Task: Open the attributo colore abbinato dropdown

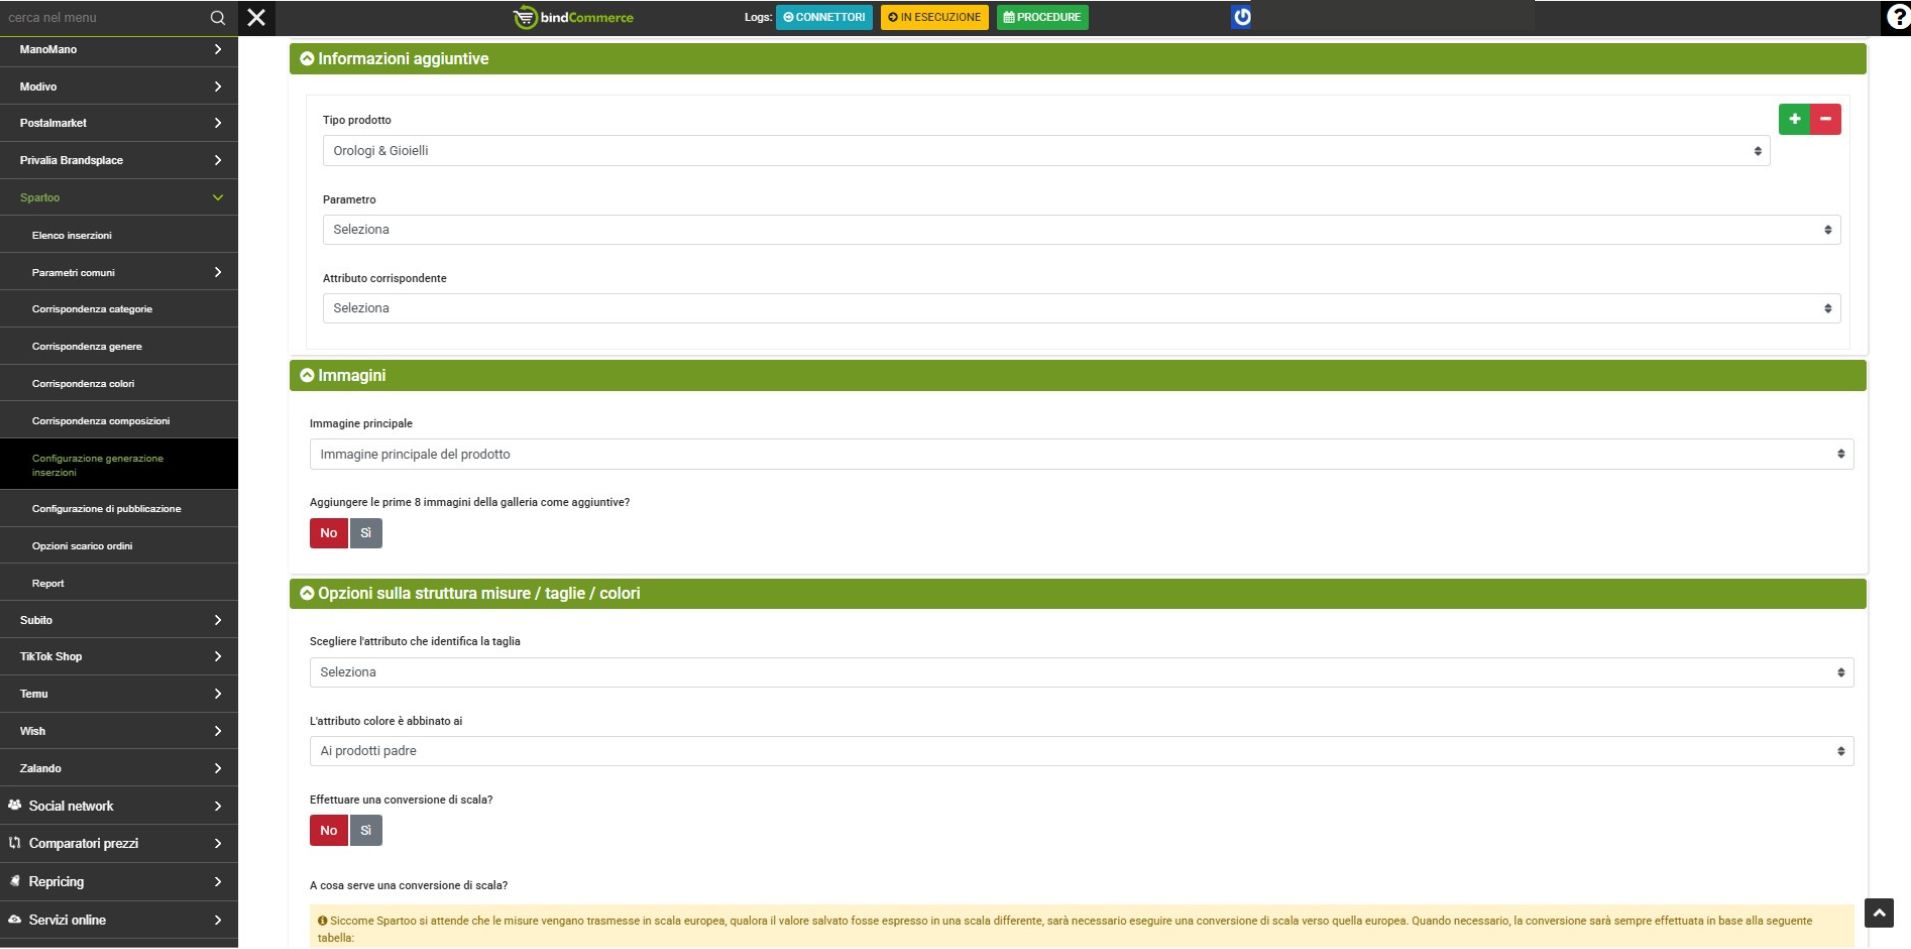Action: pos(1080,751)
